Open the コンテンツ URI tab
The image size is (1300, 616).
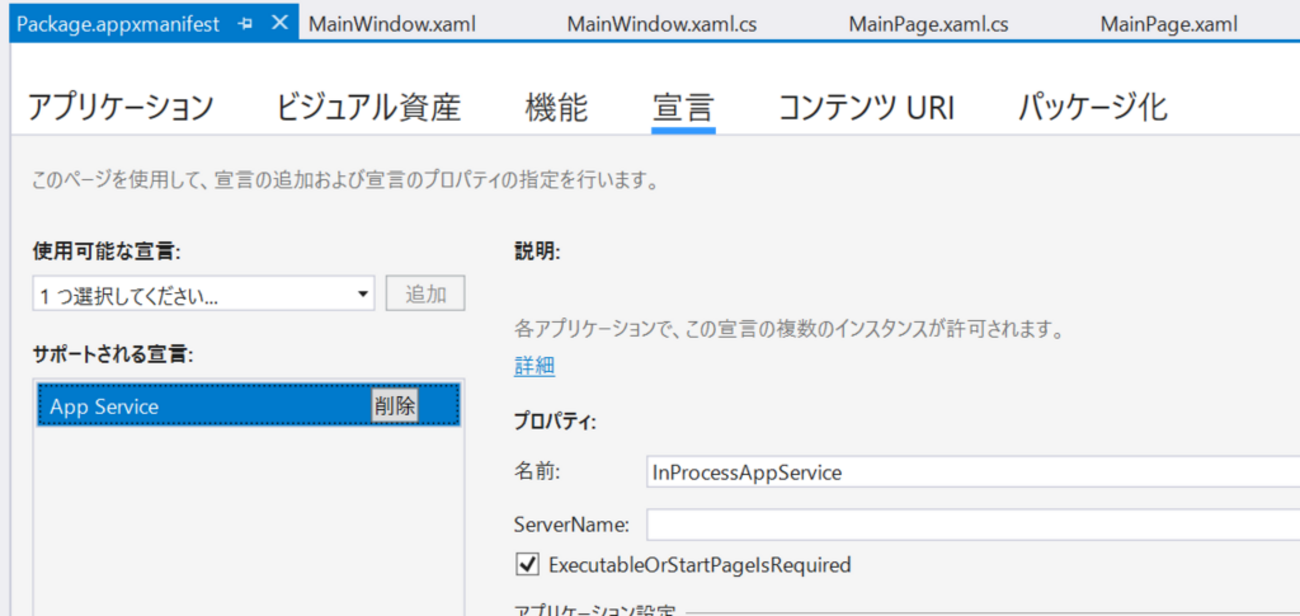867,107
